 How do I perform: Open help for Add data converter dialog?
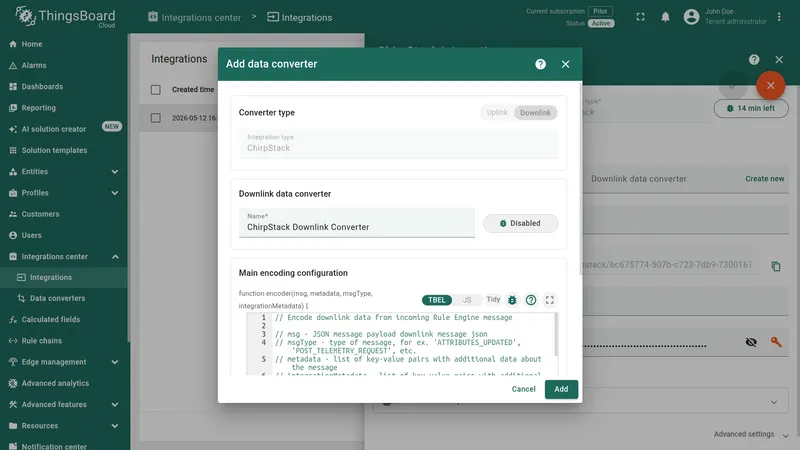coord(540,64)
